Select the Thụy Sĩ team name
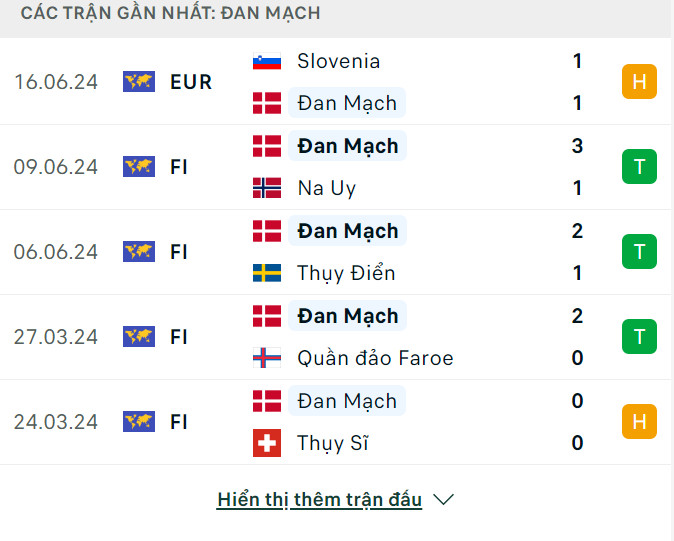 (332, 443)
